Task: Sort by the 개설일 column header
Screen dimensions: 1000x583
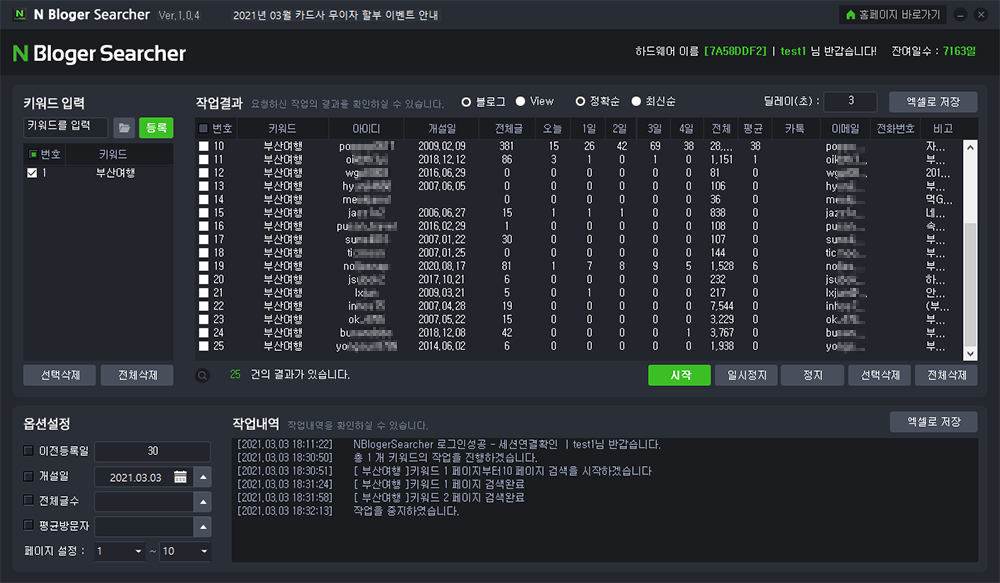Action: tap(442, 129)
